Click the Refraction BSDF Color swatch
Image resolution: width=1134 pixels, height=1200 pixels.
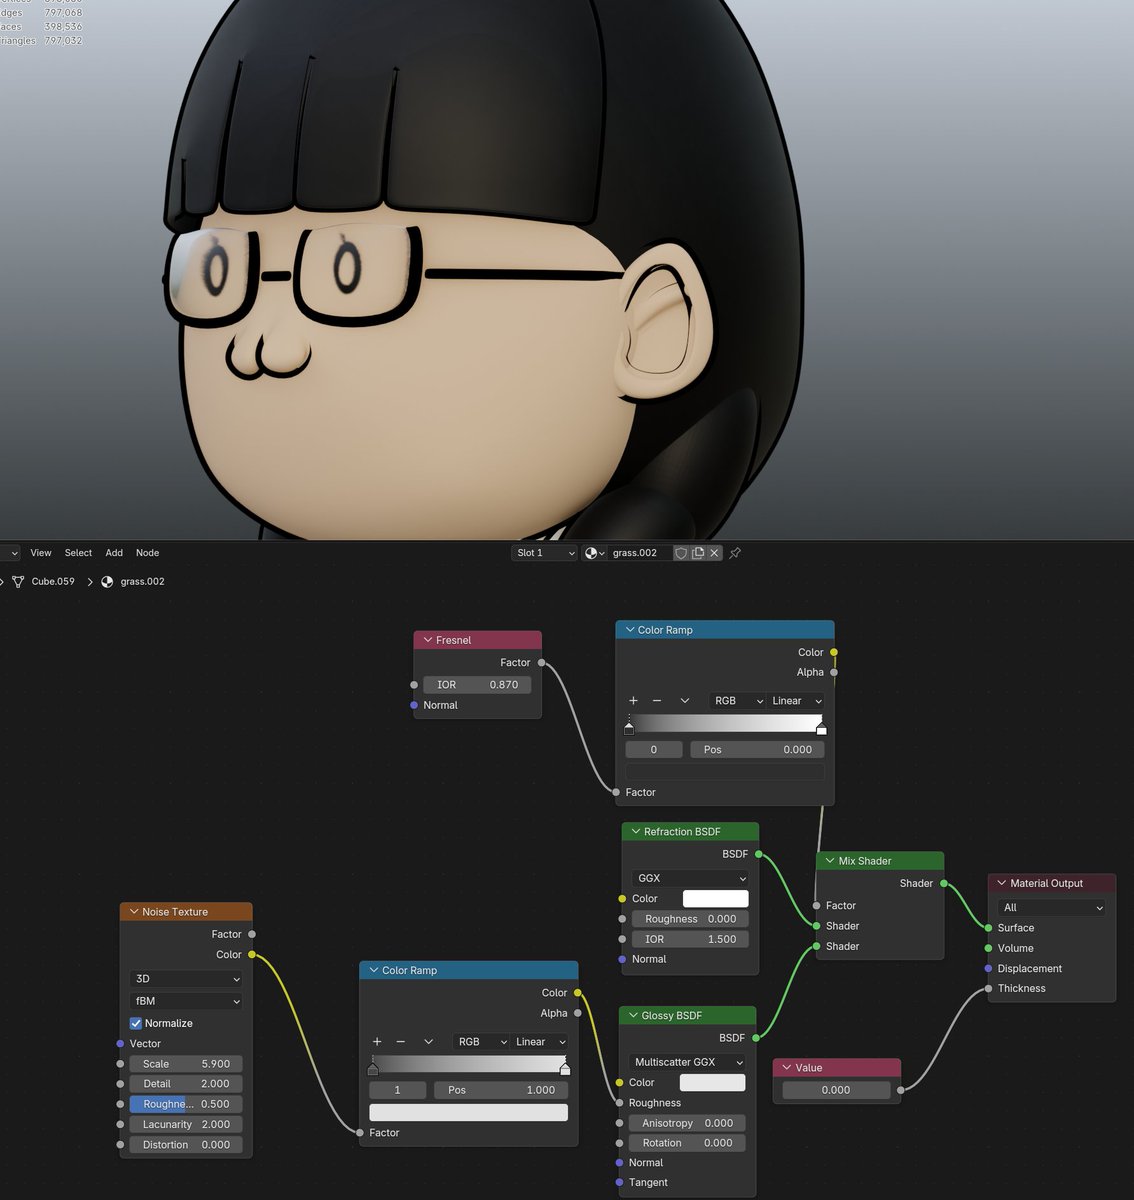pyautogui.click(x=715, y=899)
